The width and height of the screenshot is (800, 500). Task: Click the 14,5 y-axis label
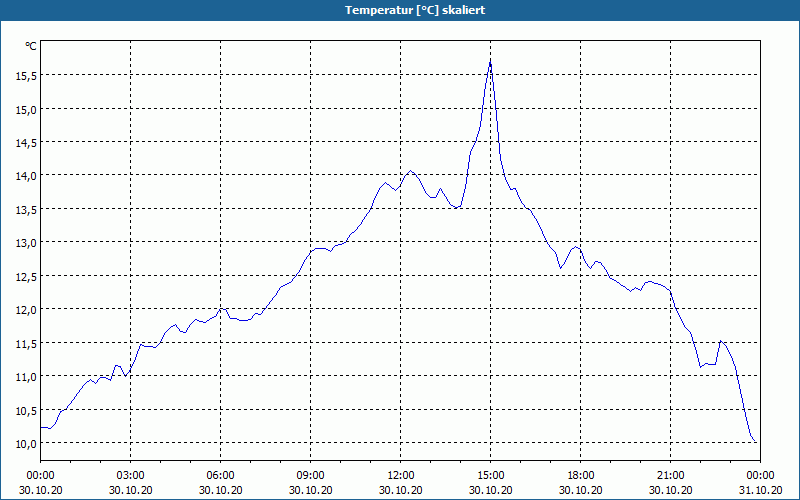coord(26,143)
